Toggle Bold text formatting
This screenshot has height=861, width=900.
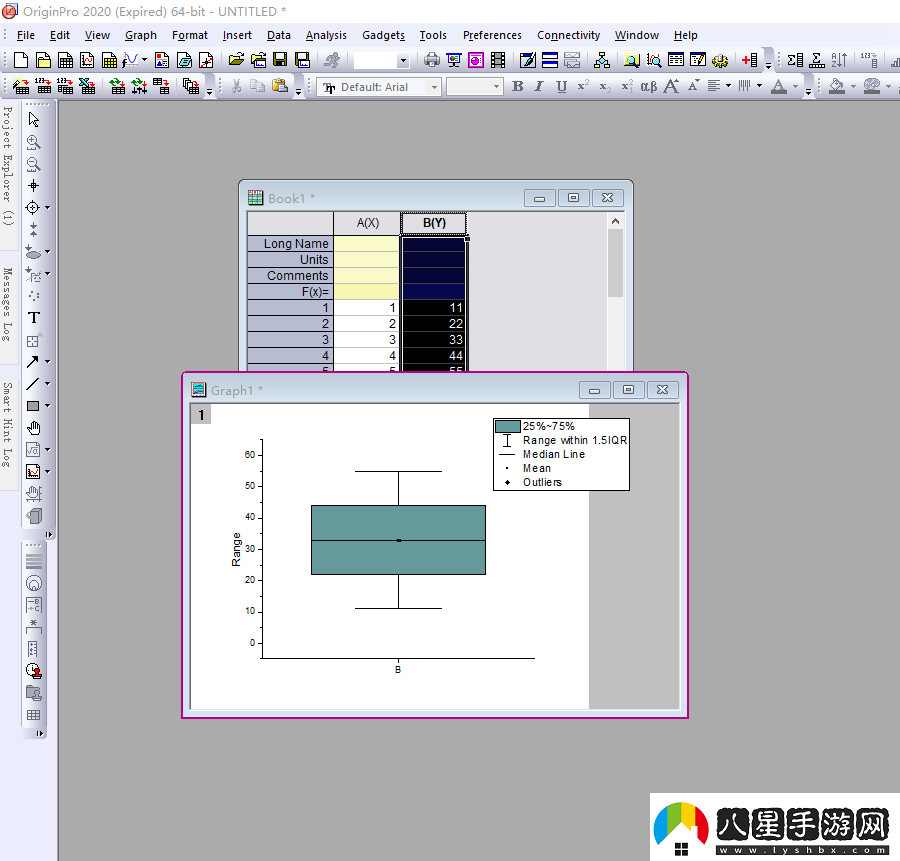click(517, 87)
